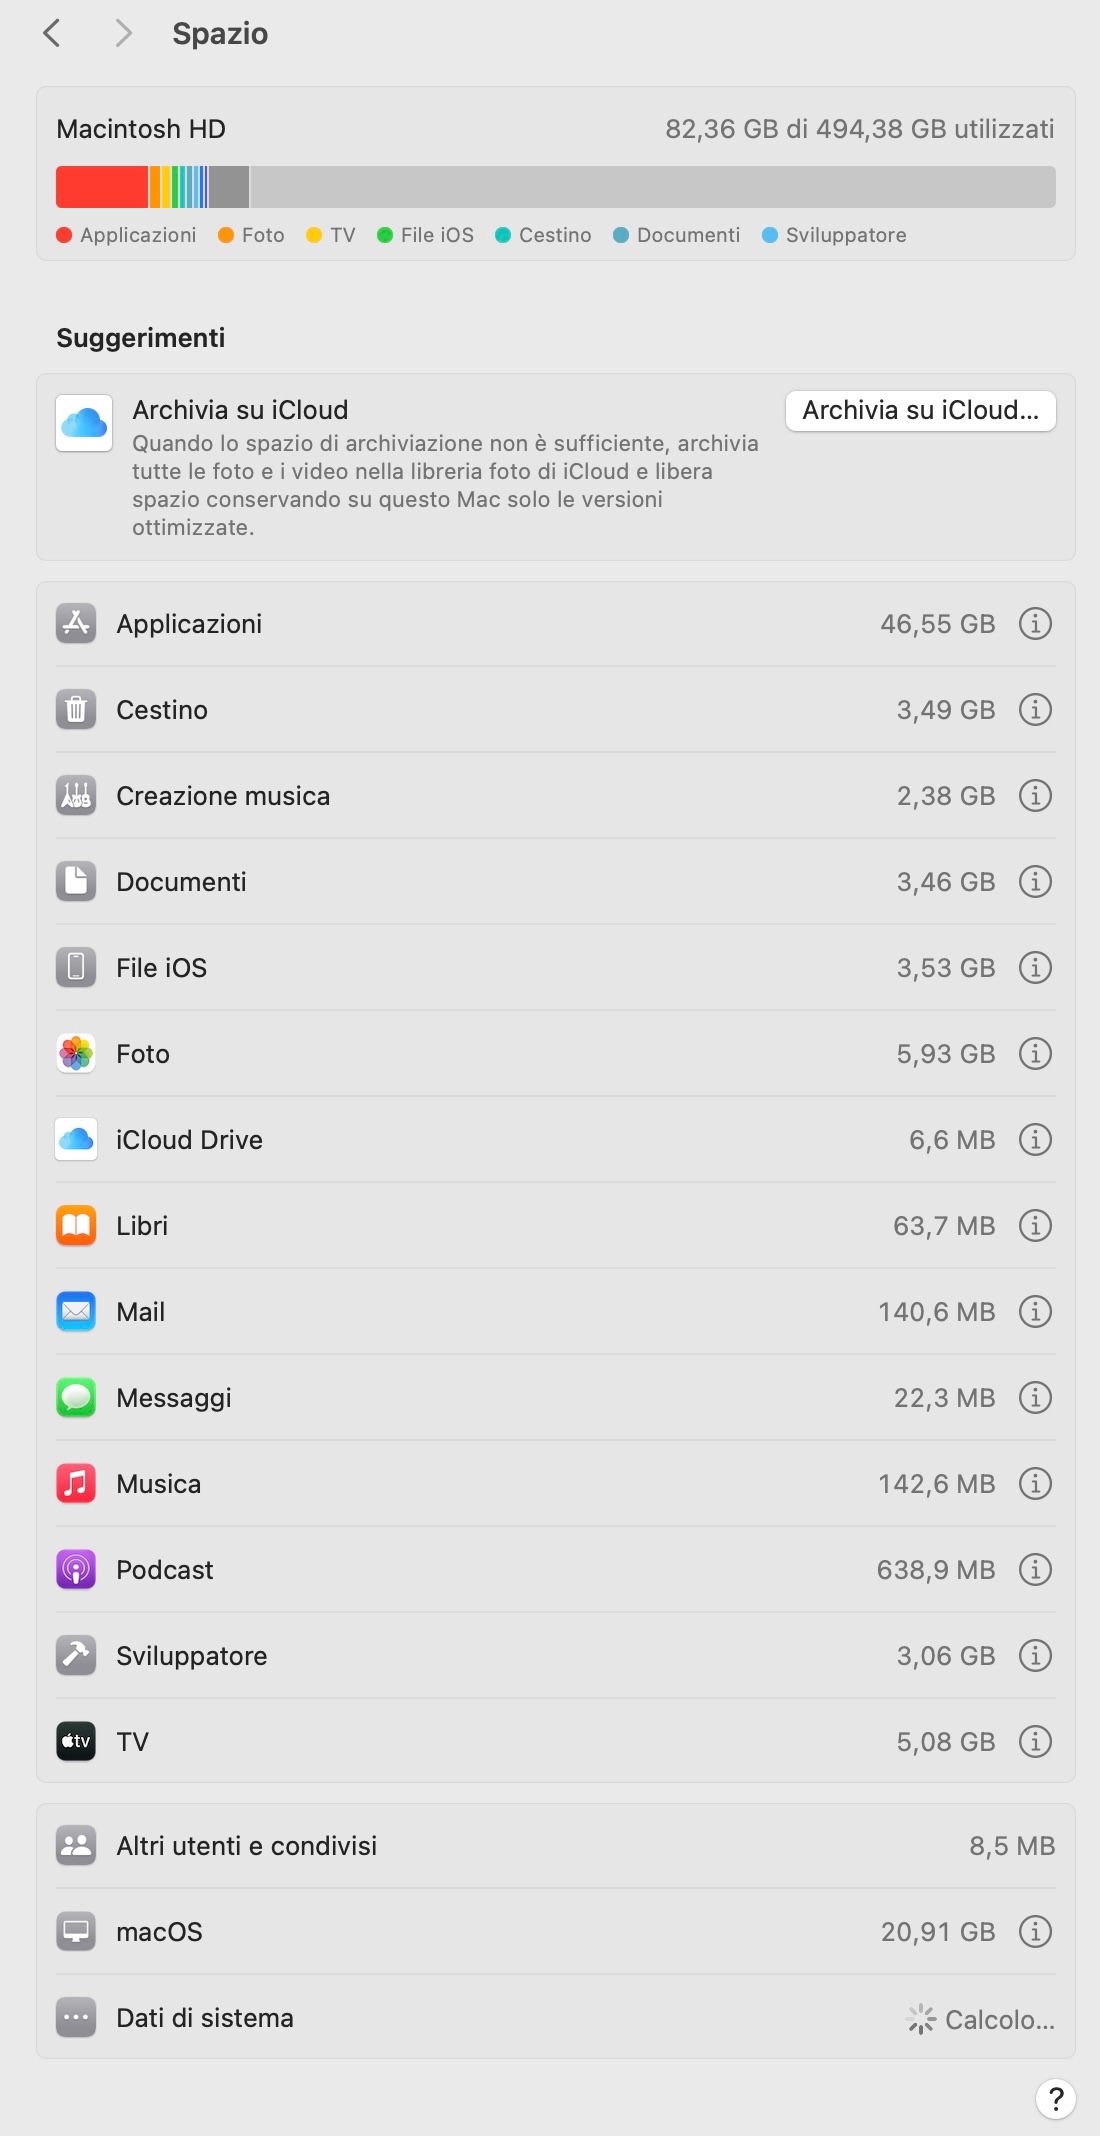Click the forward navigation chevron

123,34
